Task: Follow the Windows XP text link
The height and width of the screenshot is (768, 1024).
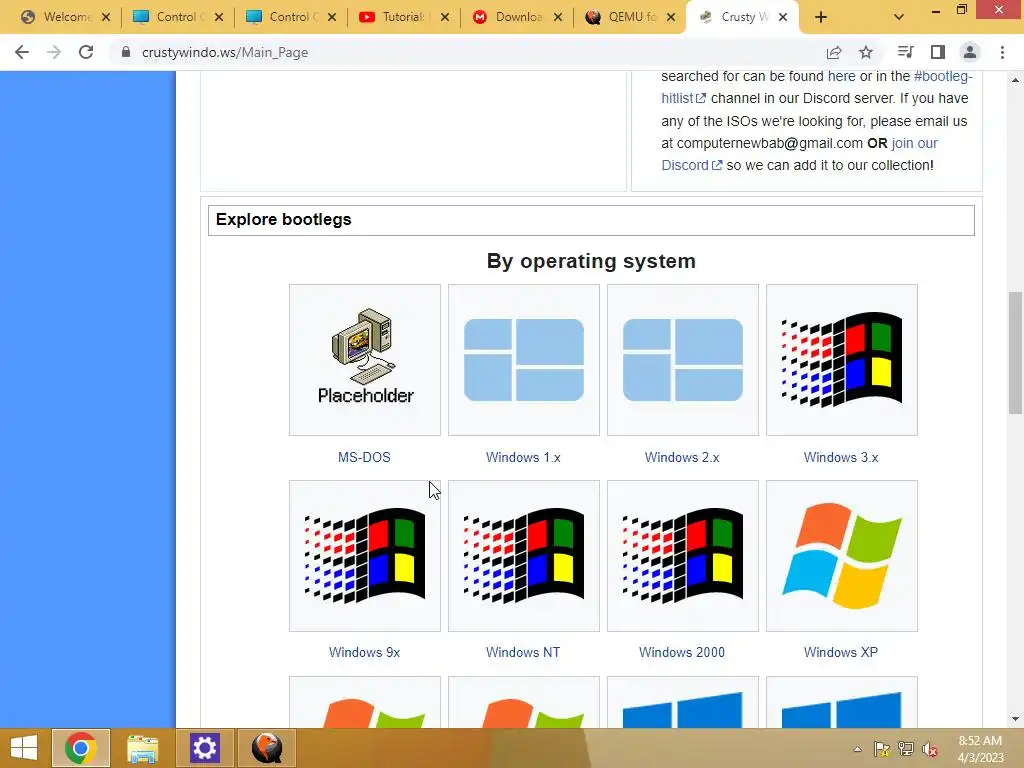Action: pos(840,652)
